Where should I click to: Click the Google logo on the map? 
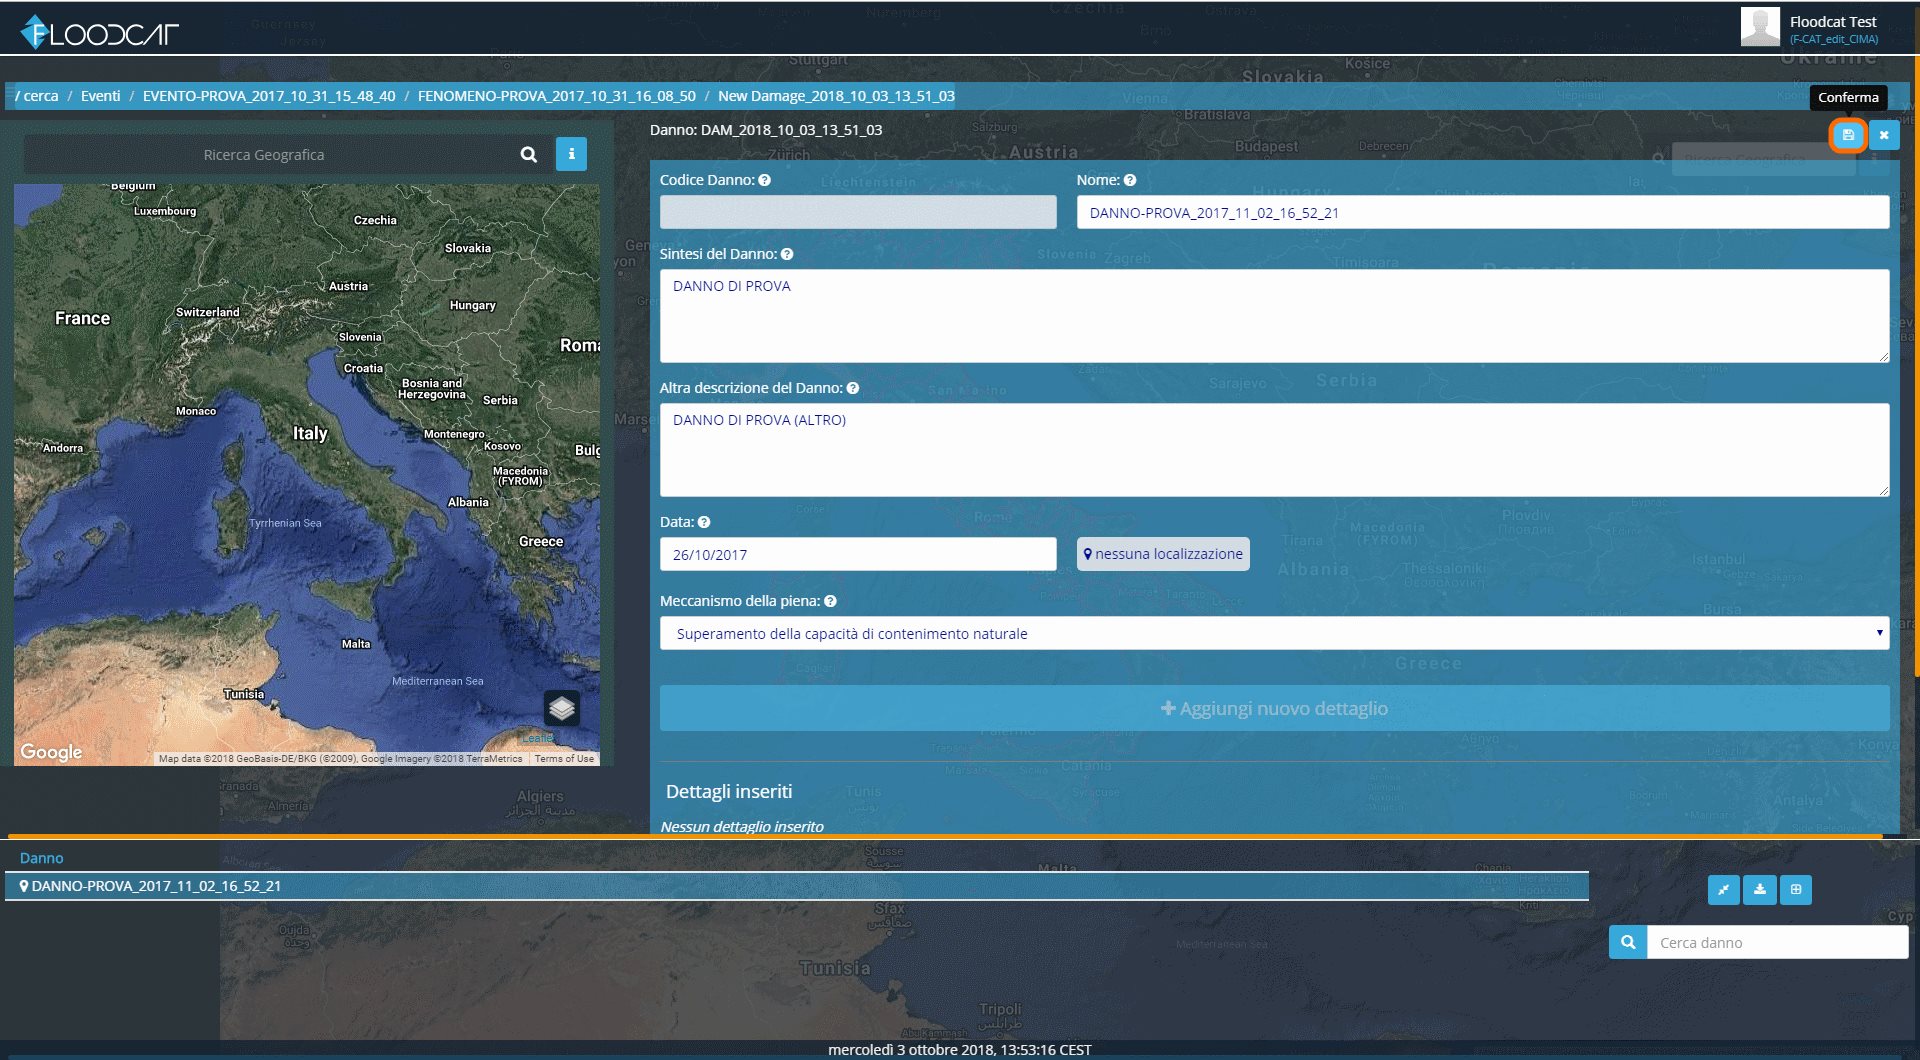click(x=51, y=752)
